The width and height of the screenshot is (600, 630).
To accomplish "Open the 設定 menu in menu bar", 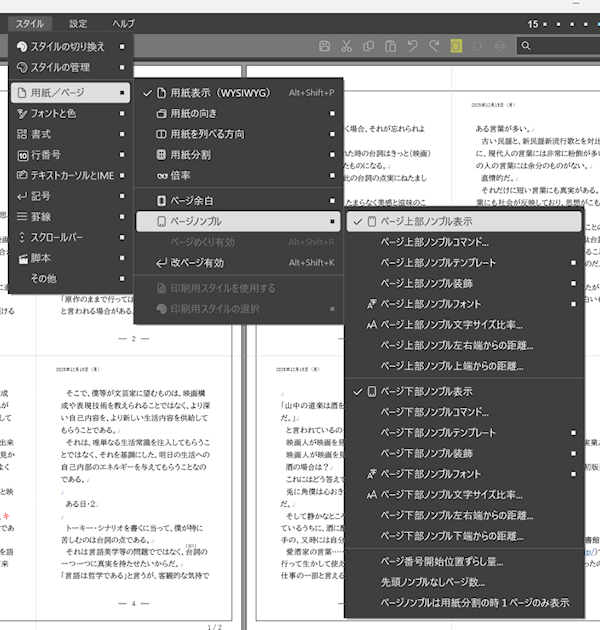I will (x=78, y=23).
